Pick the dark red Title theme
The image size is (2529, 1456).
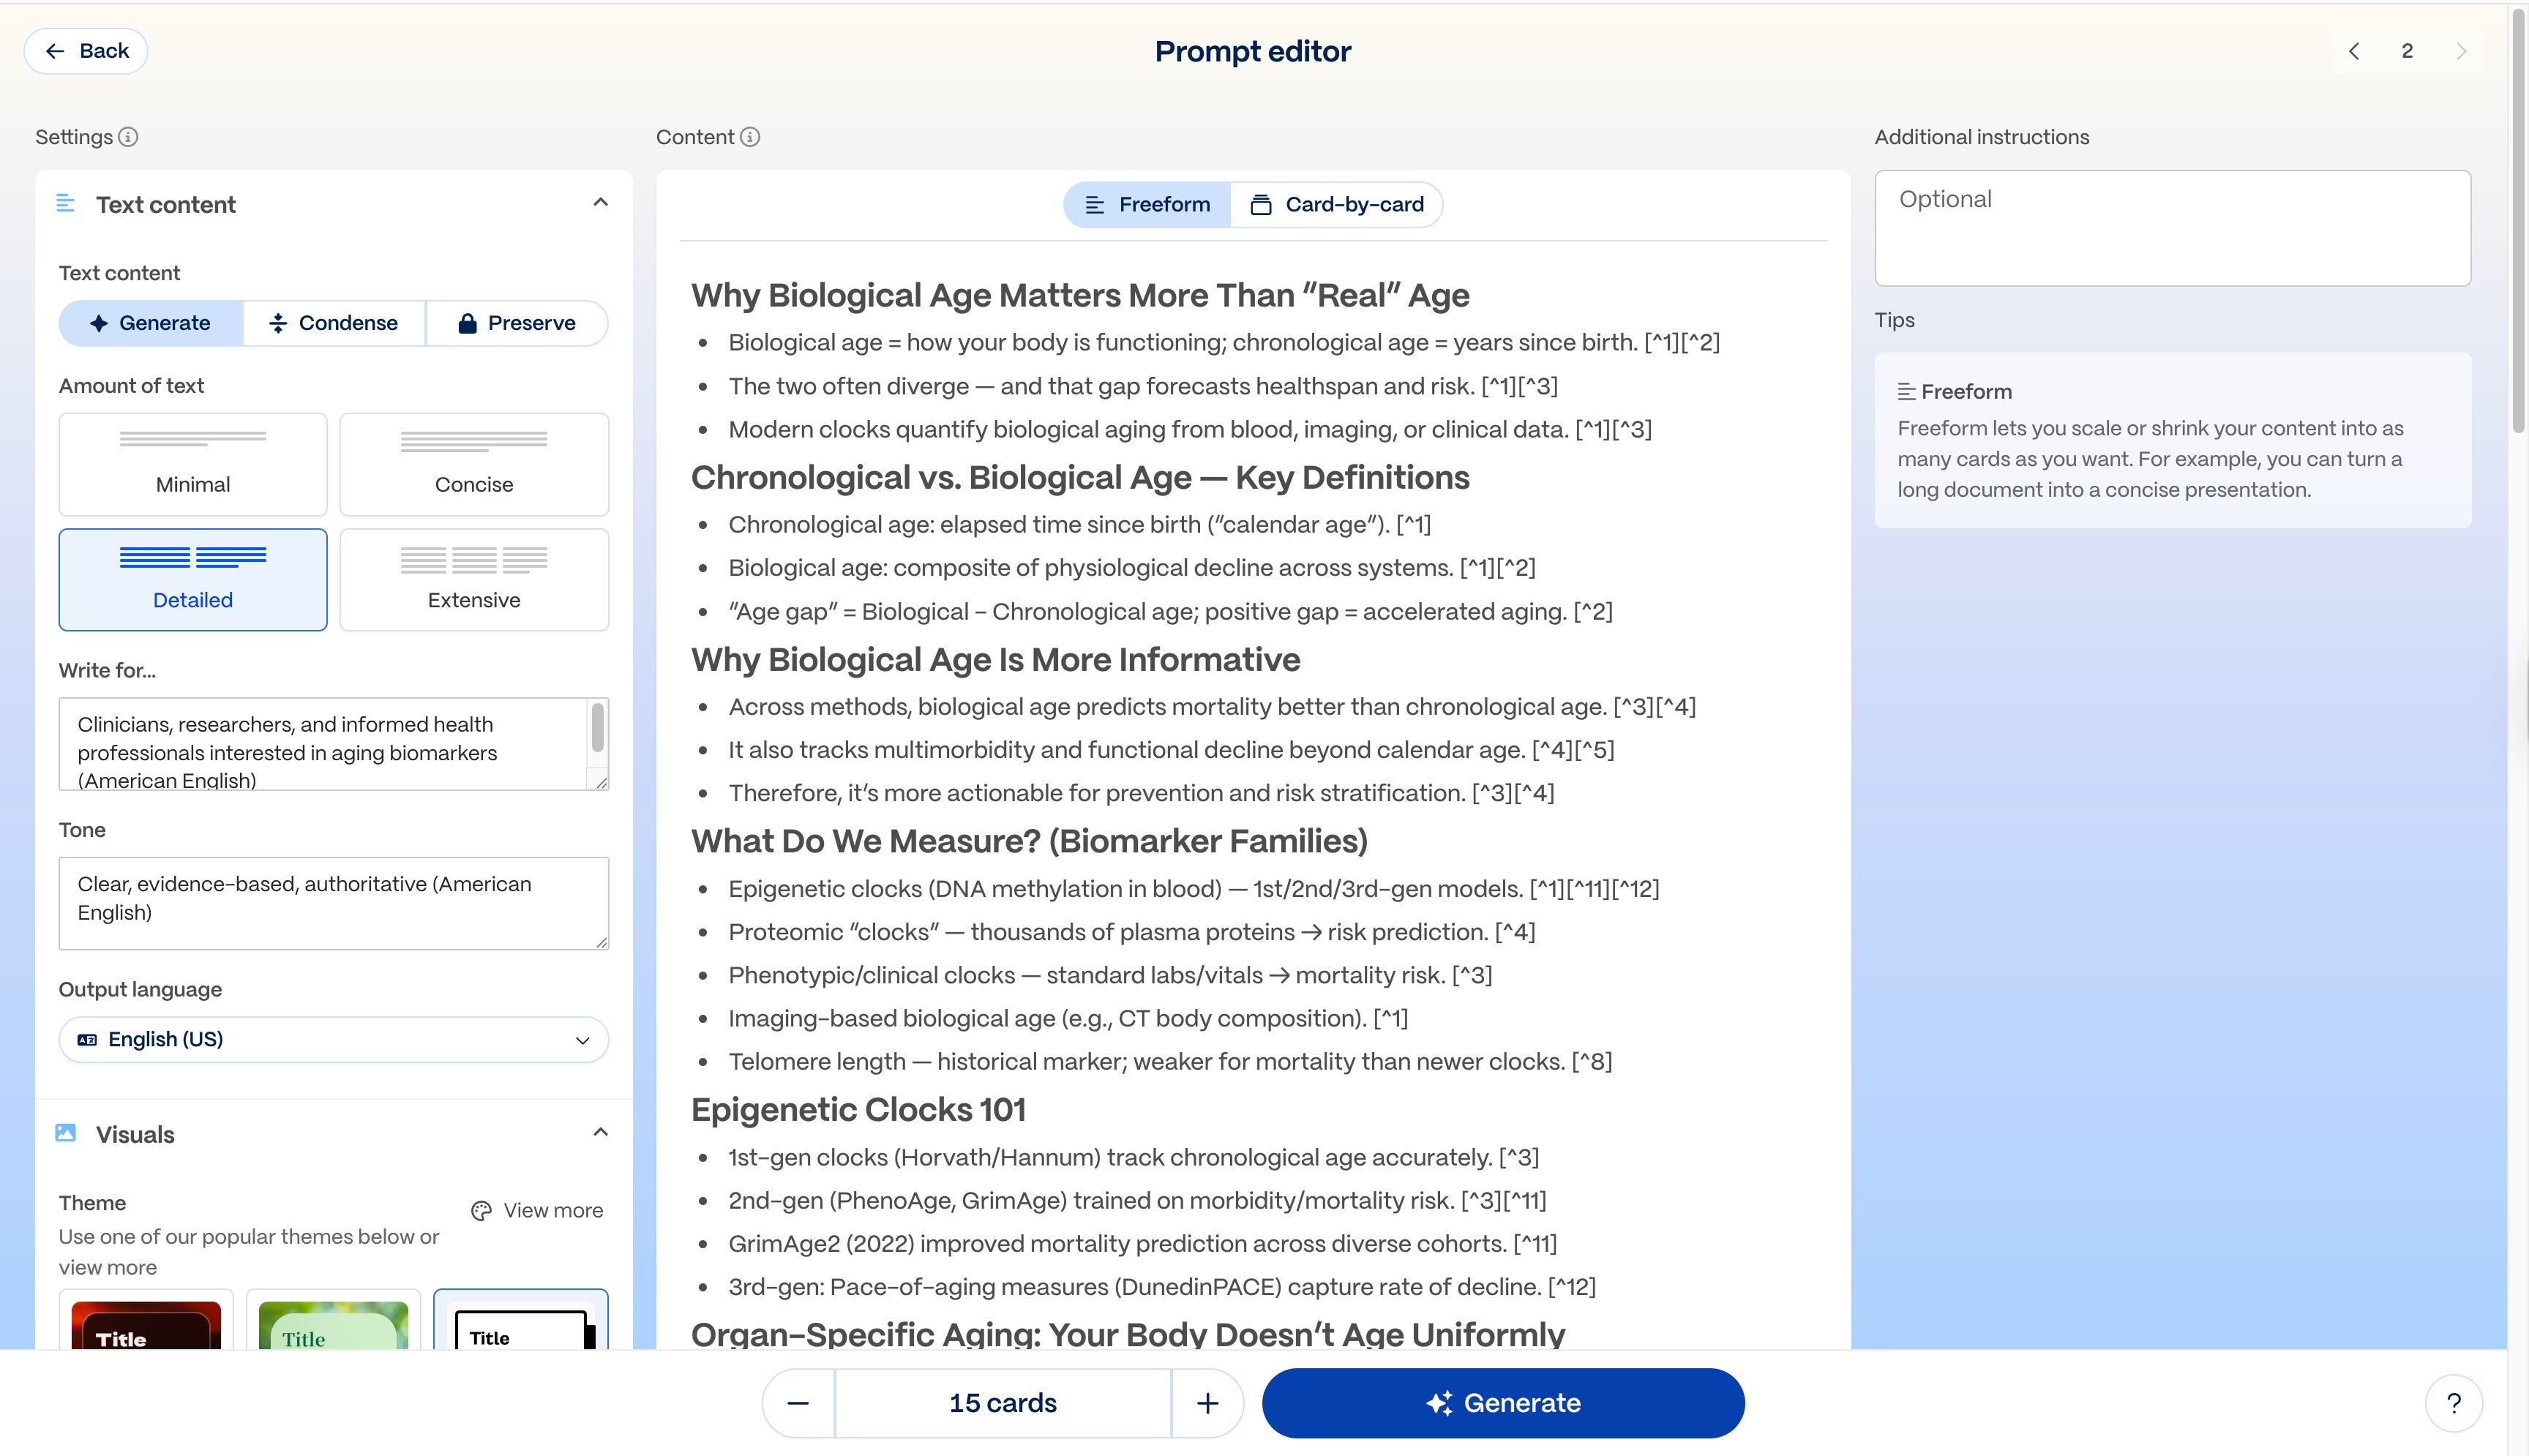coord(146,1324)
